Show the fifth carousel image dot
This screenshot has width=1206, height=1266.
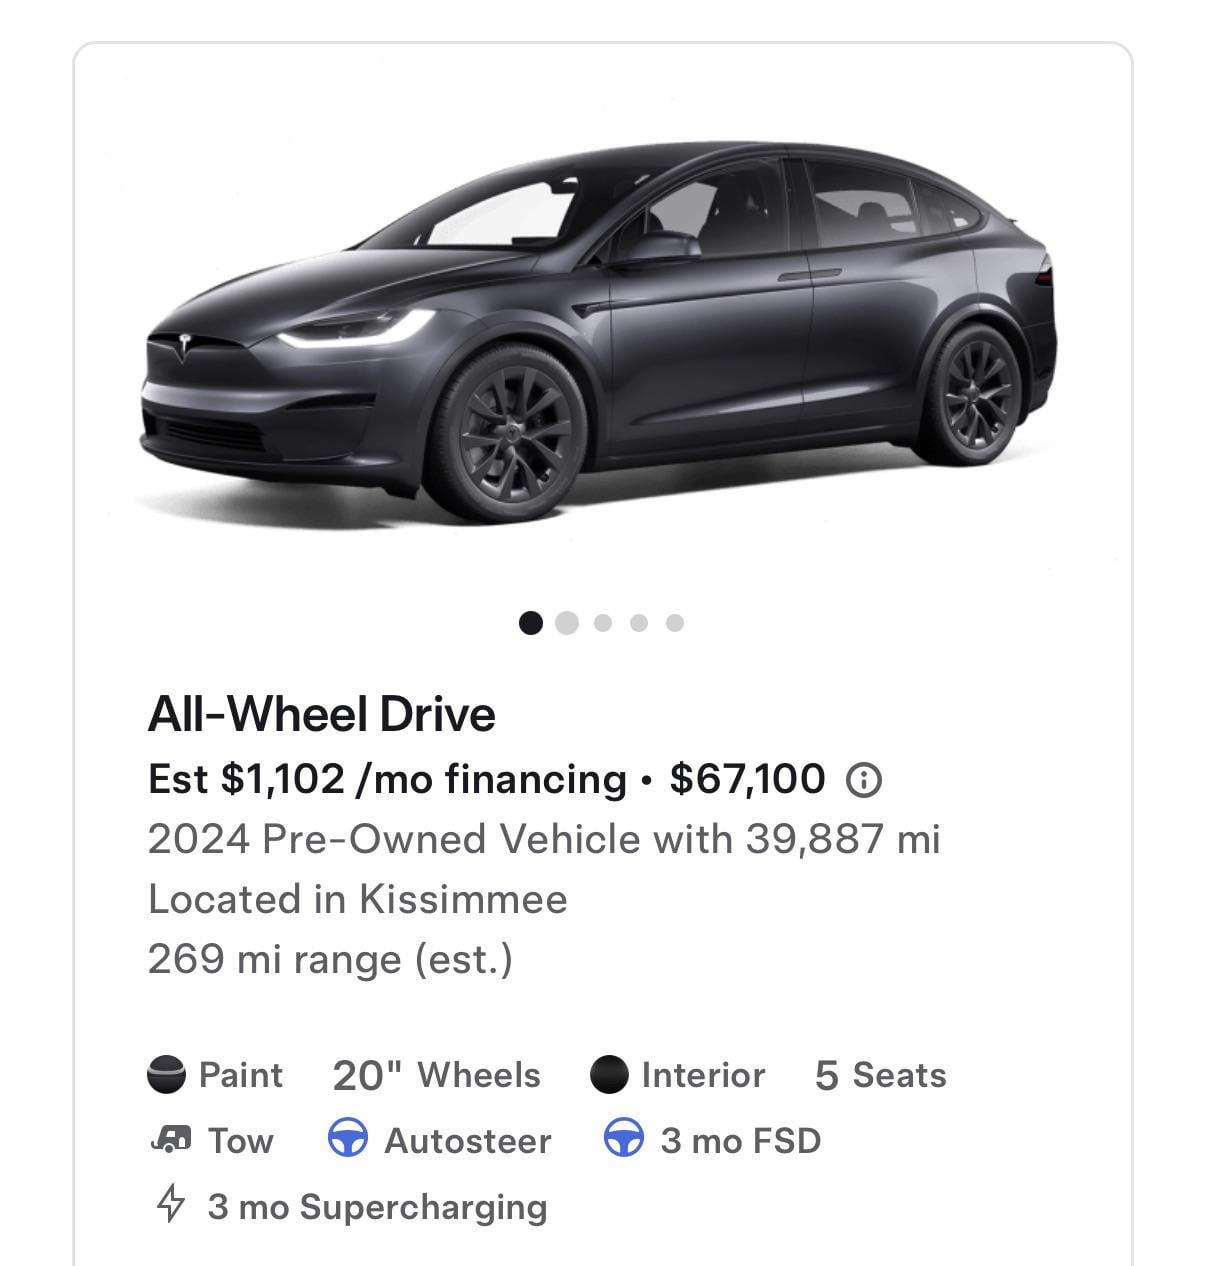click(675, 623)
